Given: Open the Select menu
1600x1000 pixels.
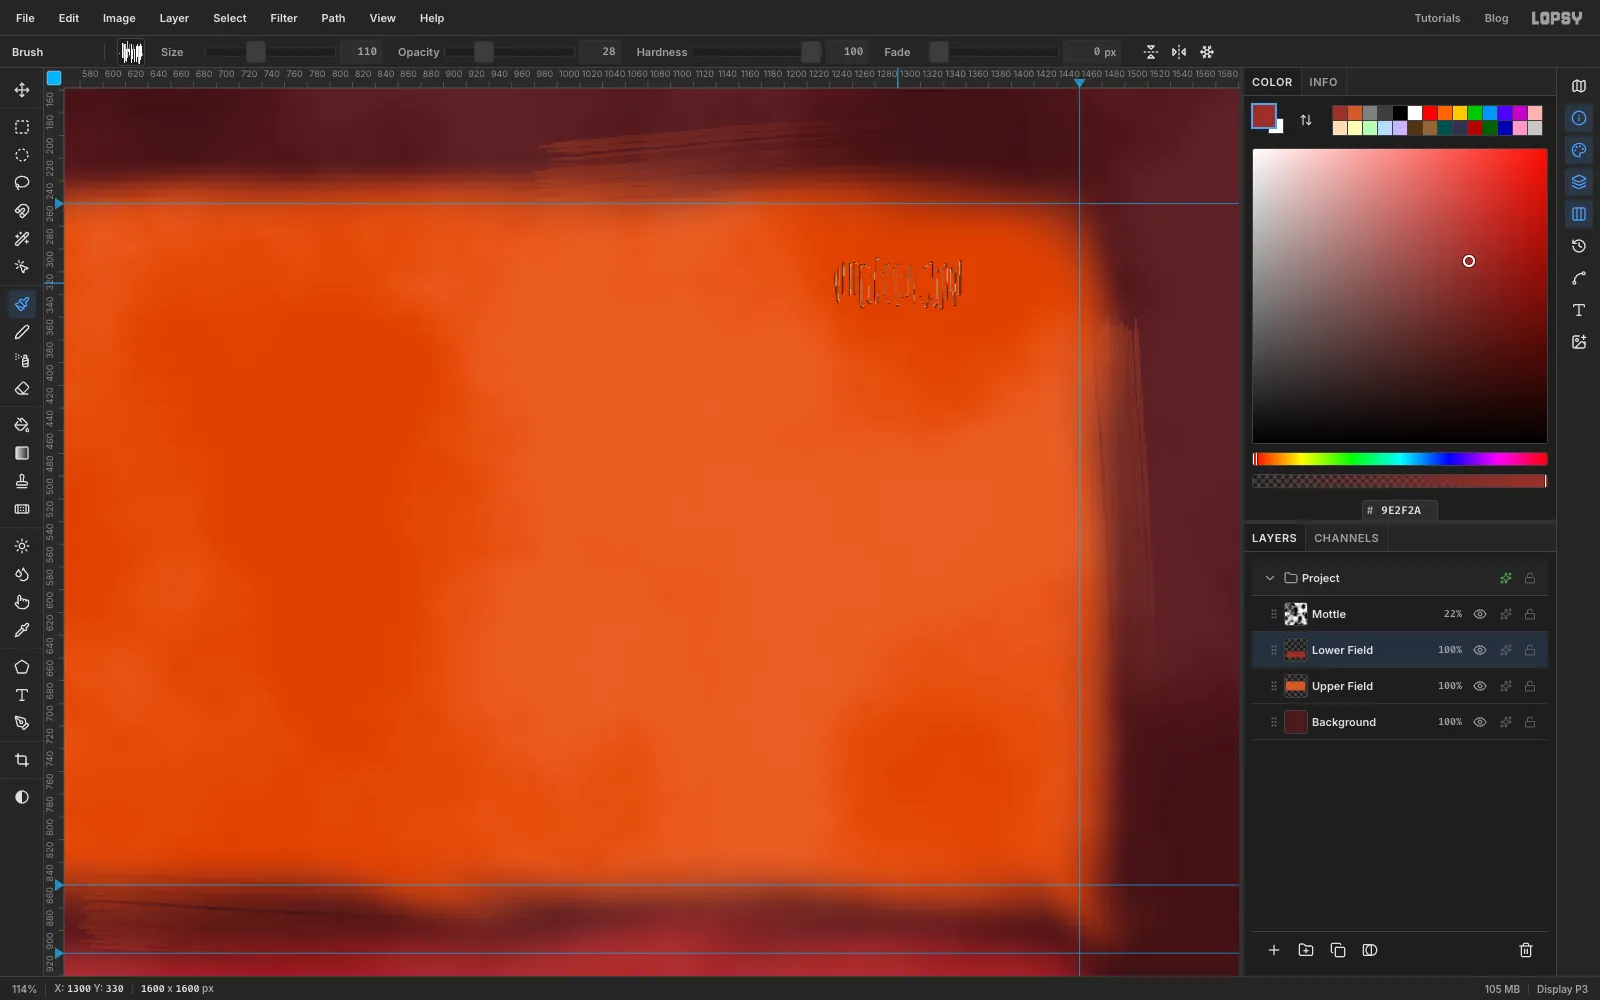Looking at the screenshot, I should tap(230, 18).
